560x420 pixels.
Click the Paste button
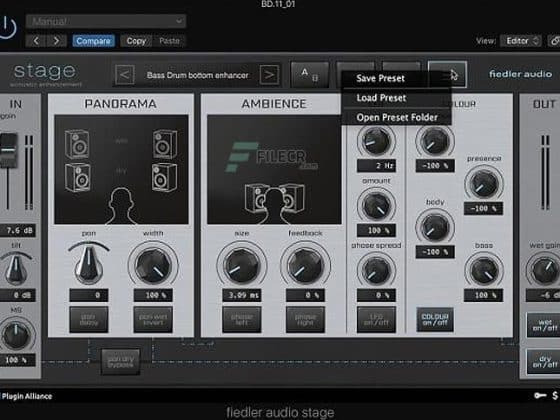coord(169,41)
